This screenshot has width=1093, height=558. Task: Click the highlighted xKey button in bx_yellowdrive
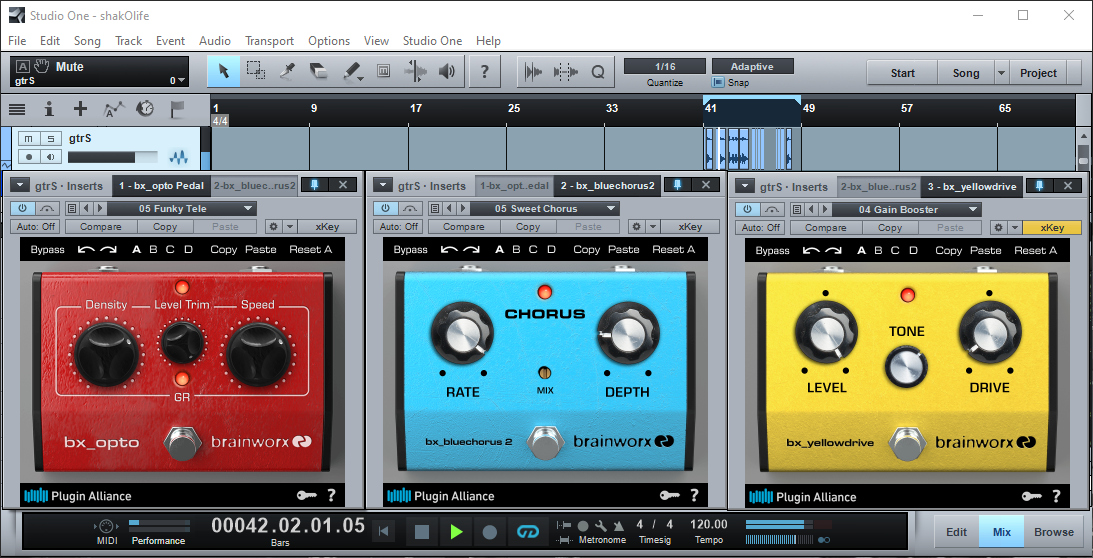coord(1052,227)
